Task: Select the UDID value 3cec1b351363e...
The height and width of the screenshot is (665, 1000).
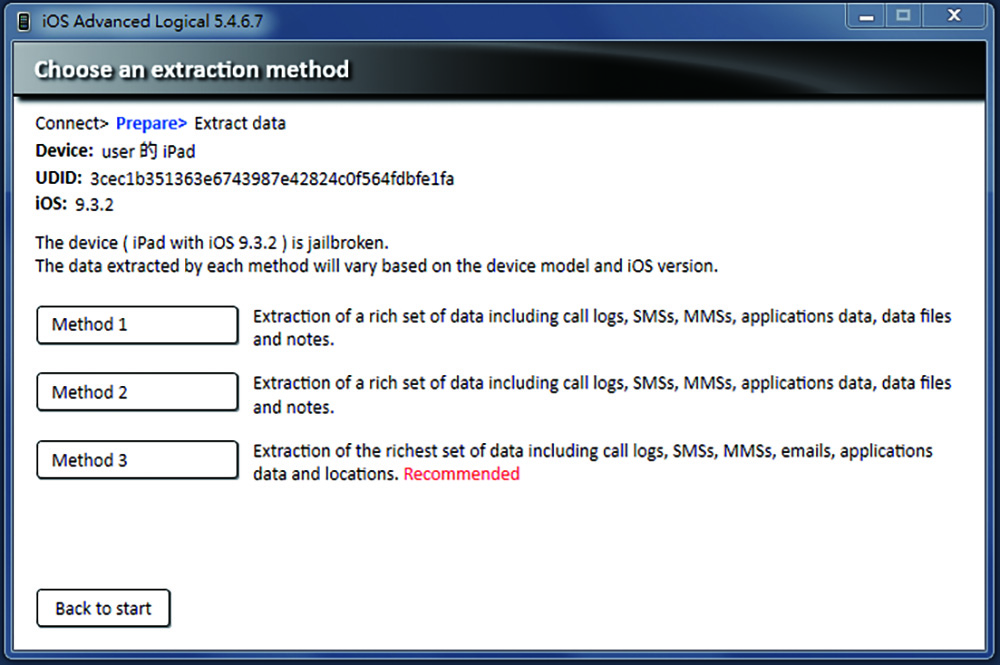Action: pyautogui.click(x=272, y=179)
